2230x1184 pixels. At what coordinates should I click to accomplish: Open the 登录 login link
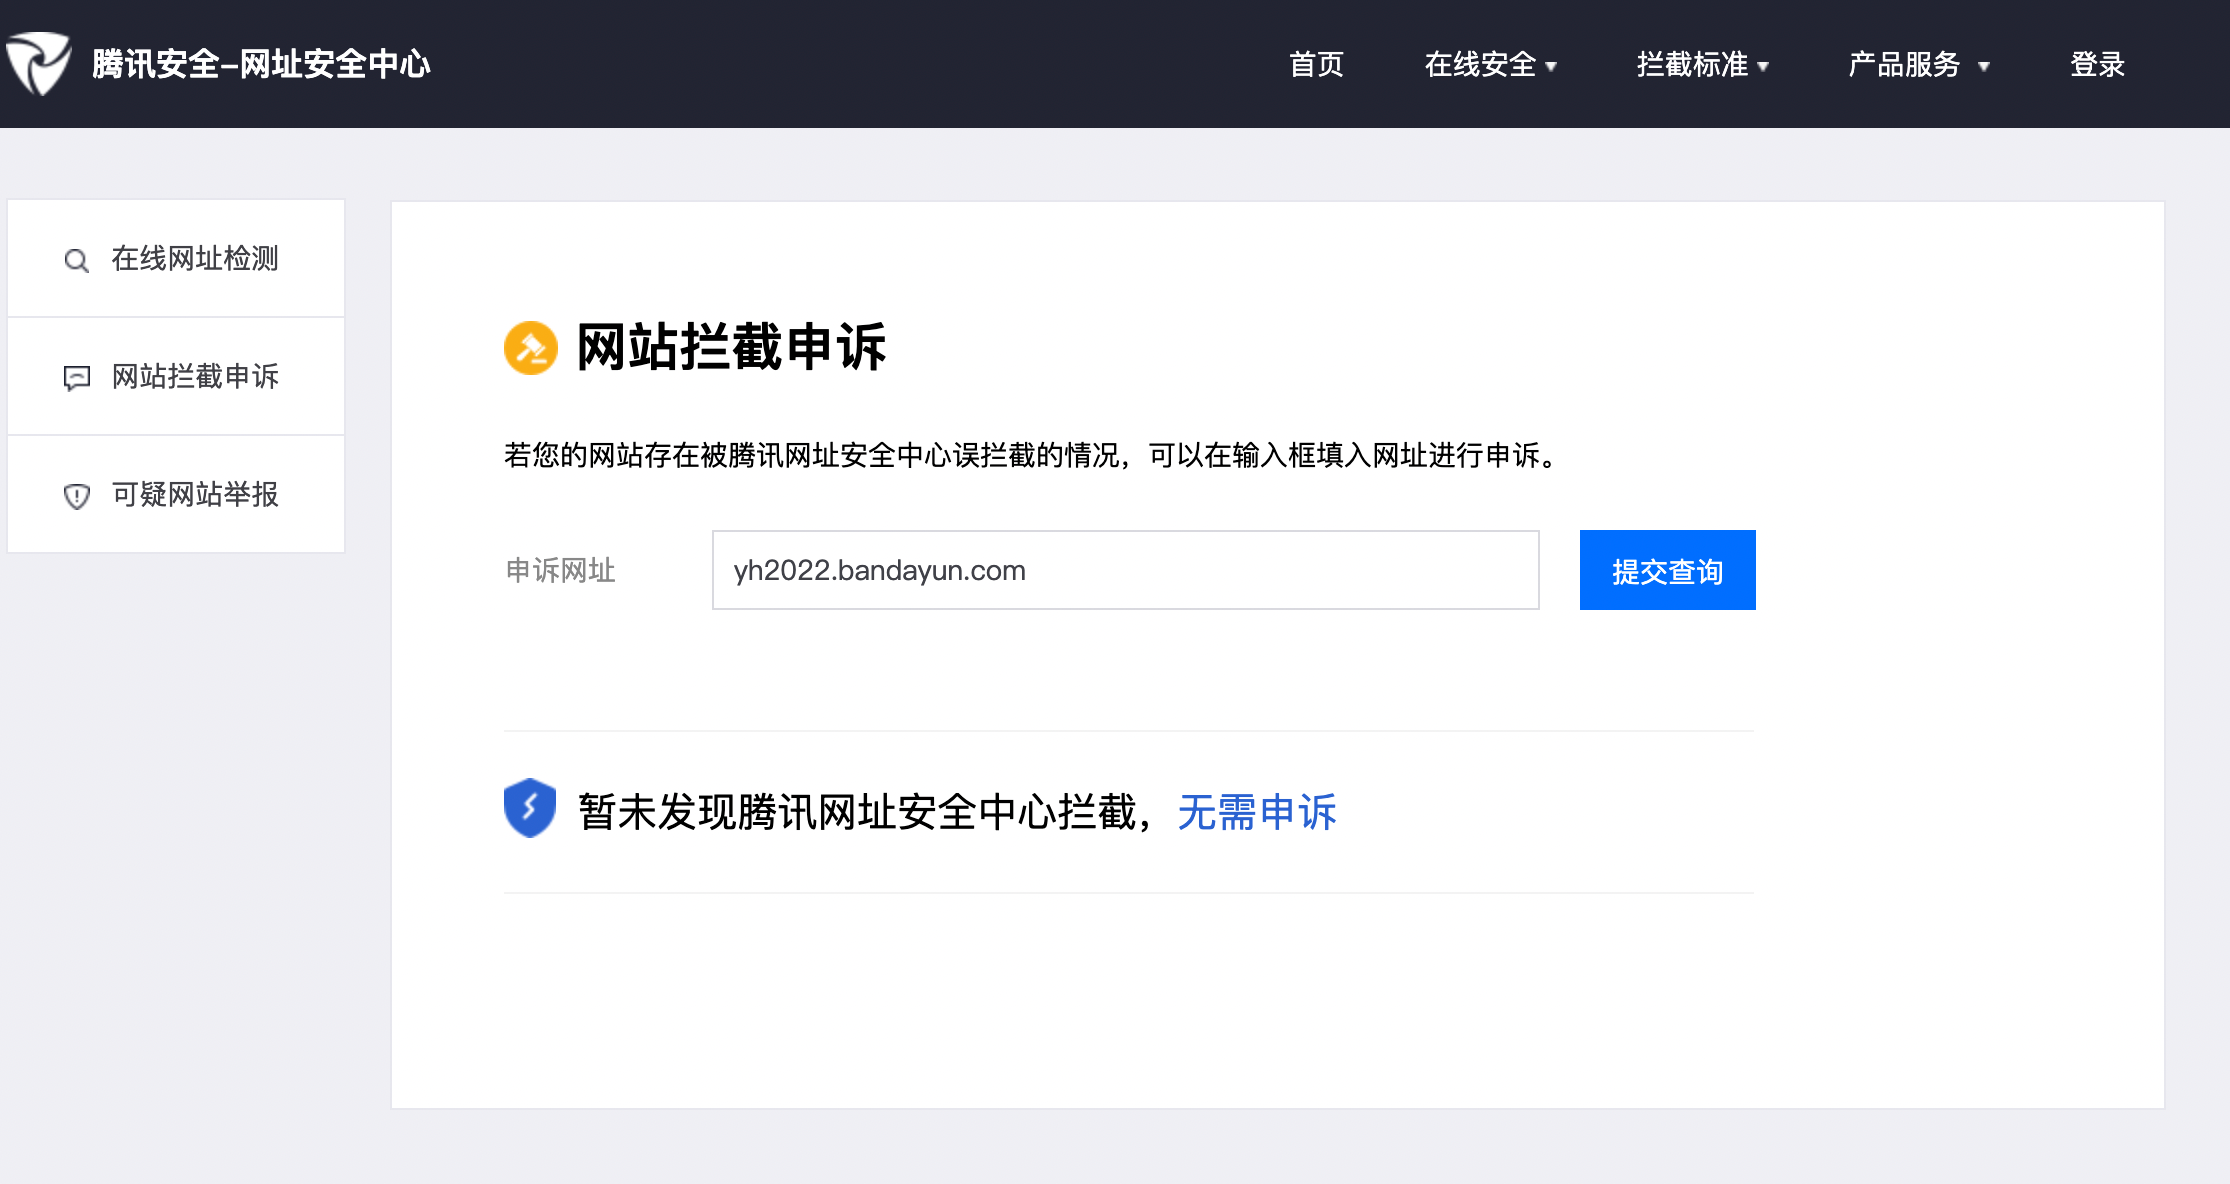coord(2097,64)
